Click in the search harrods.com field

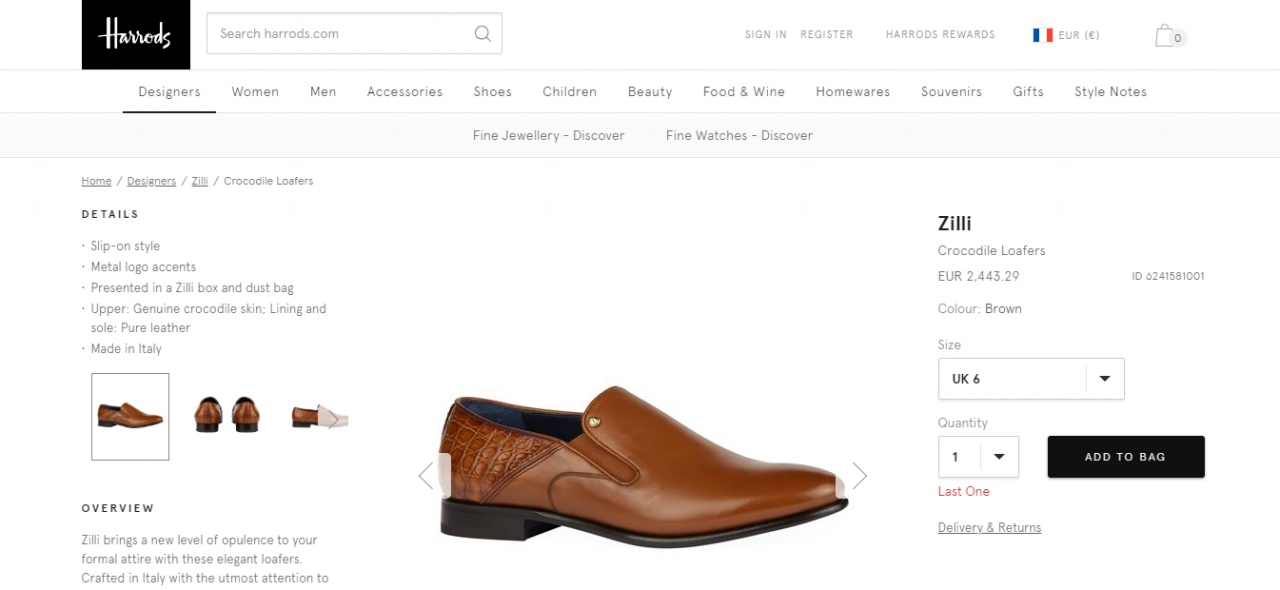point(340,34)
